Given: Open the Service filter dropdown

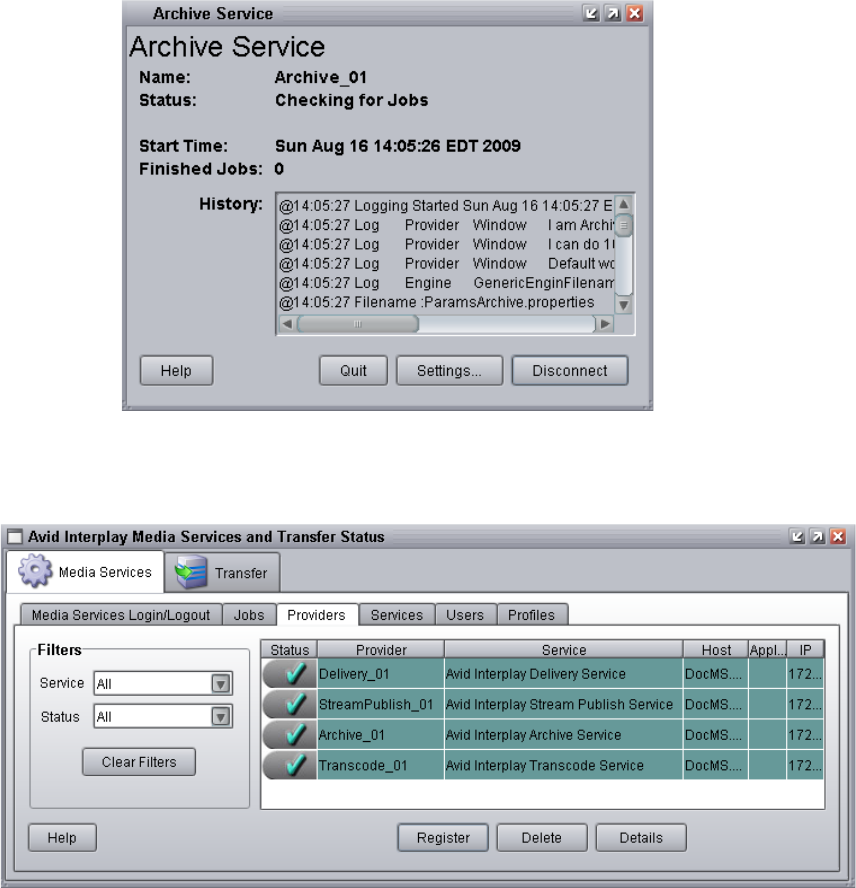Looking at the screenshot, I should pyautogui.click(x=221, y=684).
